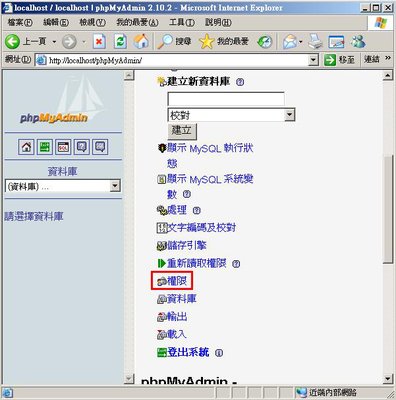This screenshot has width=396, height=400.
Task: Refresh the page with green arrows icon
Action: (120, 42)
